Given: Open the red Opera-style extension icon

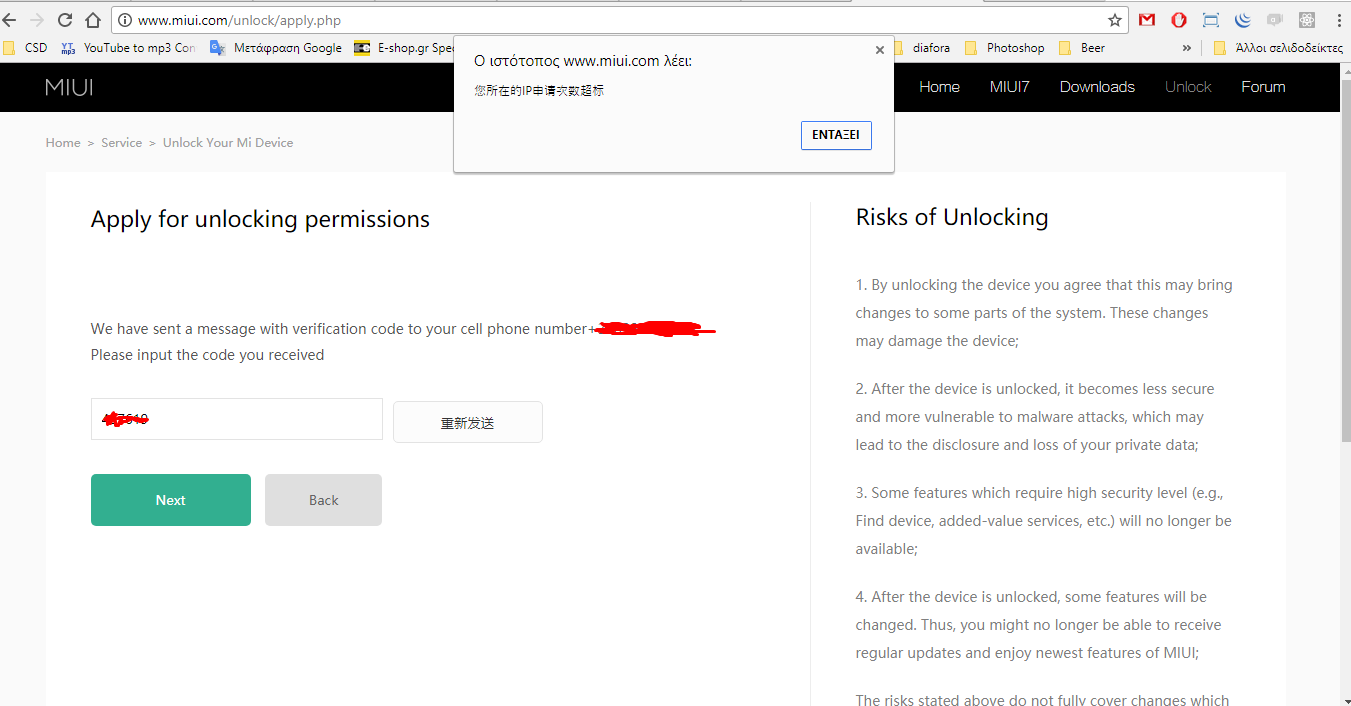Looking at the screenshot, I should pyautogui.click(x=1179, y=20).
